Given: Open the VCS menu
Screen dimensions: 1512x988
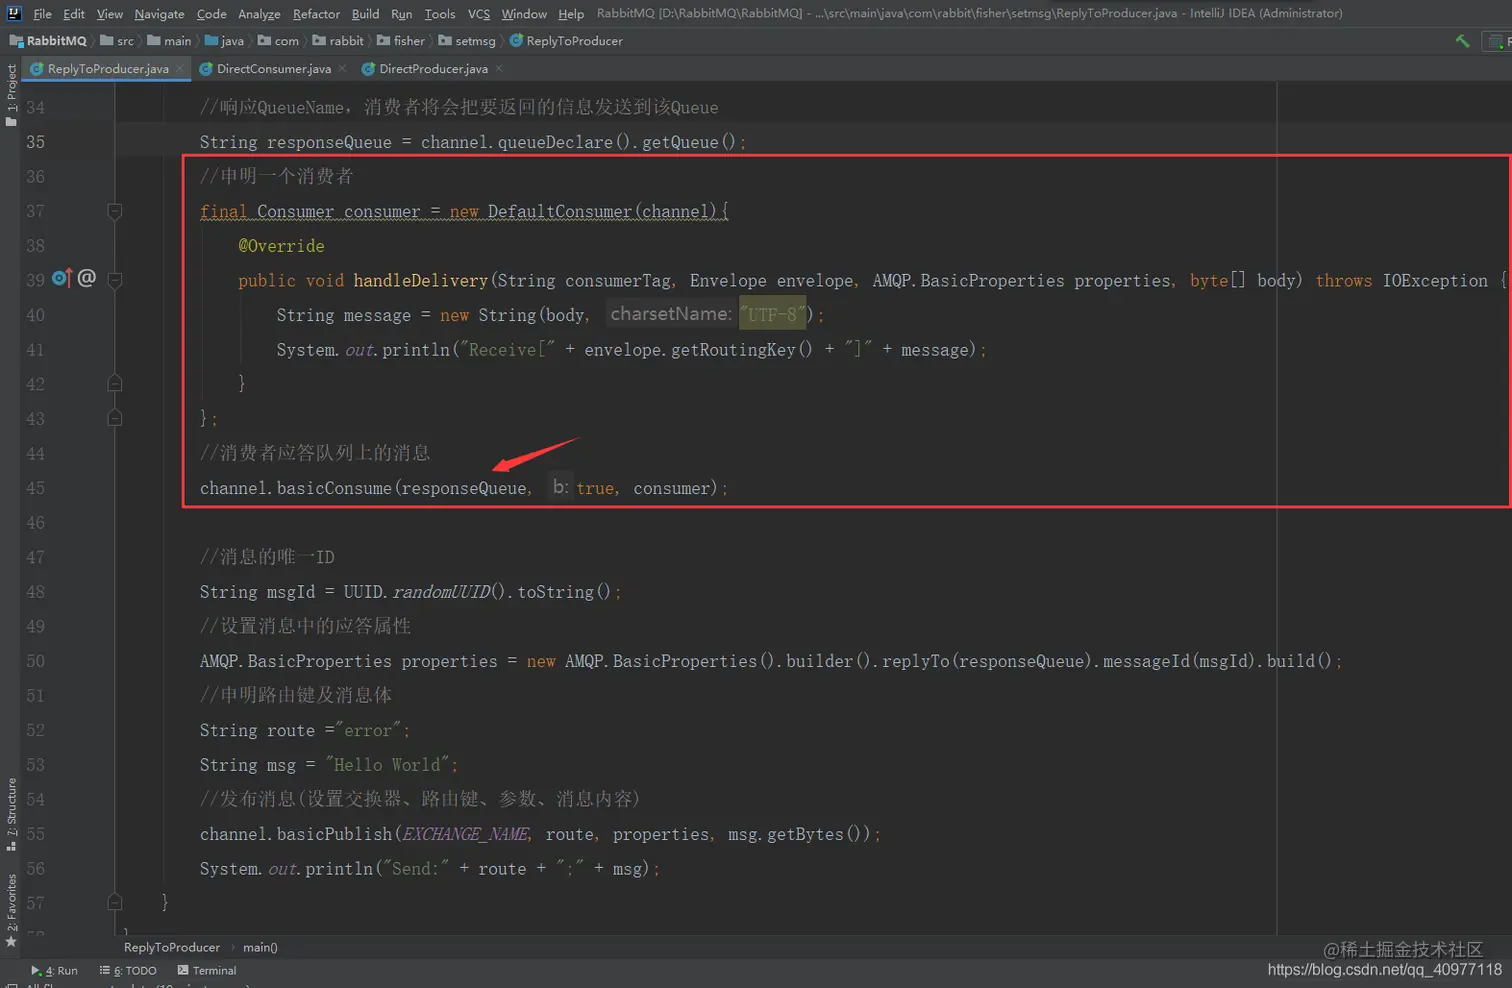Looking at the screenshot, I should [479, 14].
